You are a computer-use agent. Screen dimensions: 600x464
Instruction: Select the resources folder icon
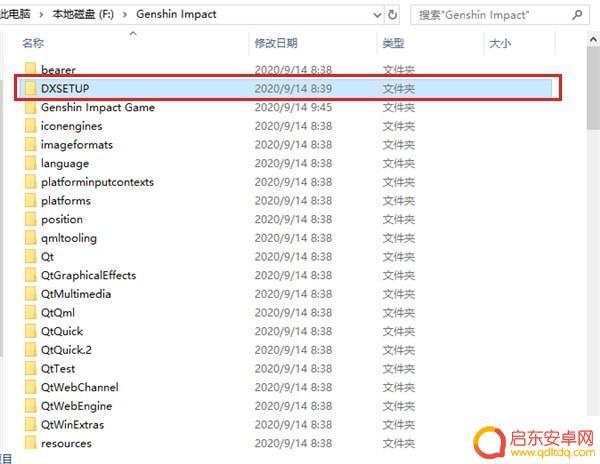click(x=30, y=443)
